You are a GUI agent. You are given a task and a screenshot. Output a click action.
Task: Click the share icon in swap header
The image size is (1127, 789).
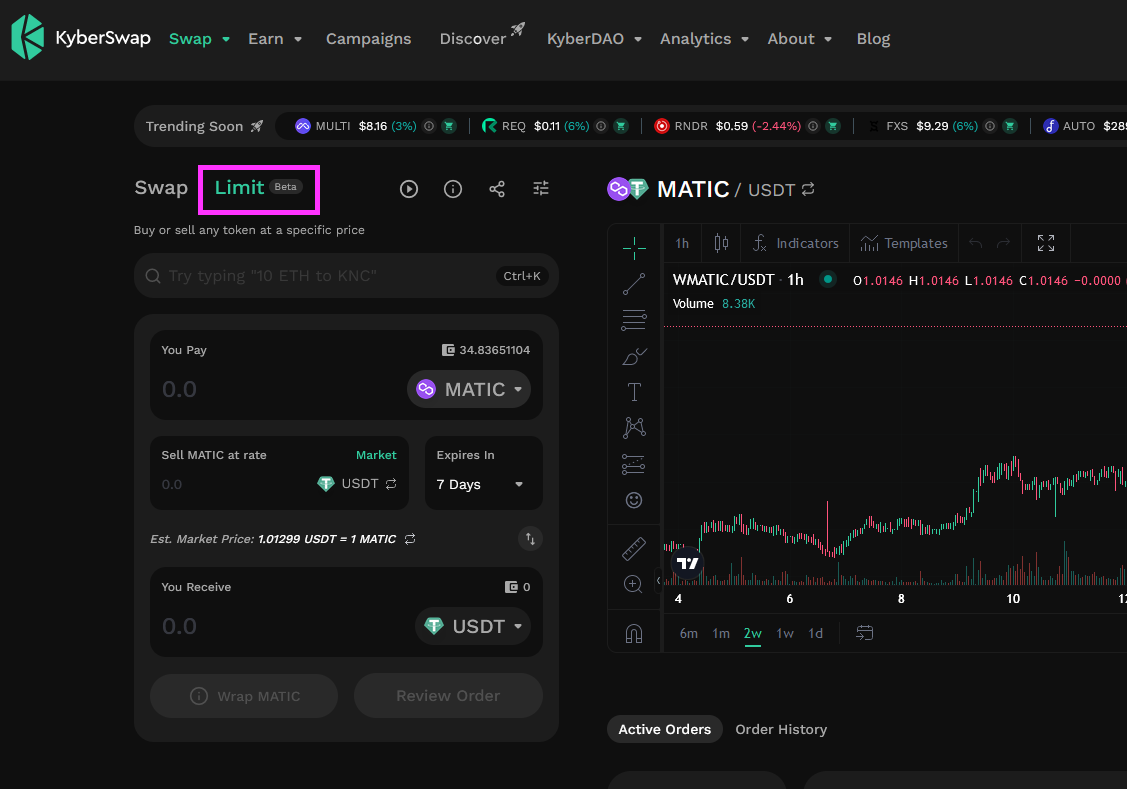(497, 189)
